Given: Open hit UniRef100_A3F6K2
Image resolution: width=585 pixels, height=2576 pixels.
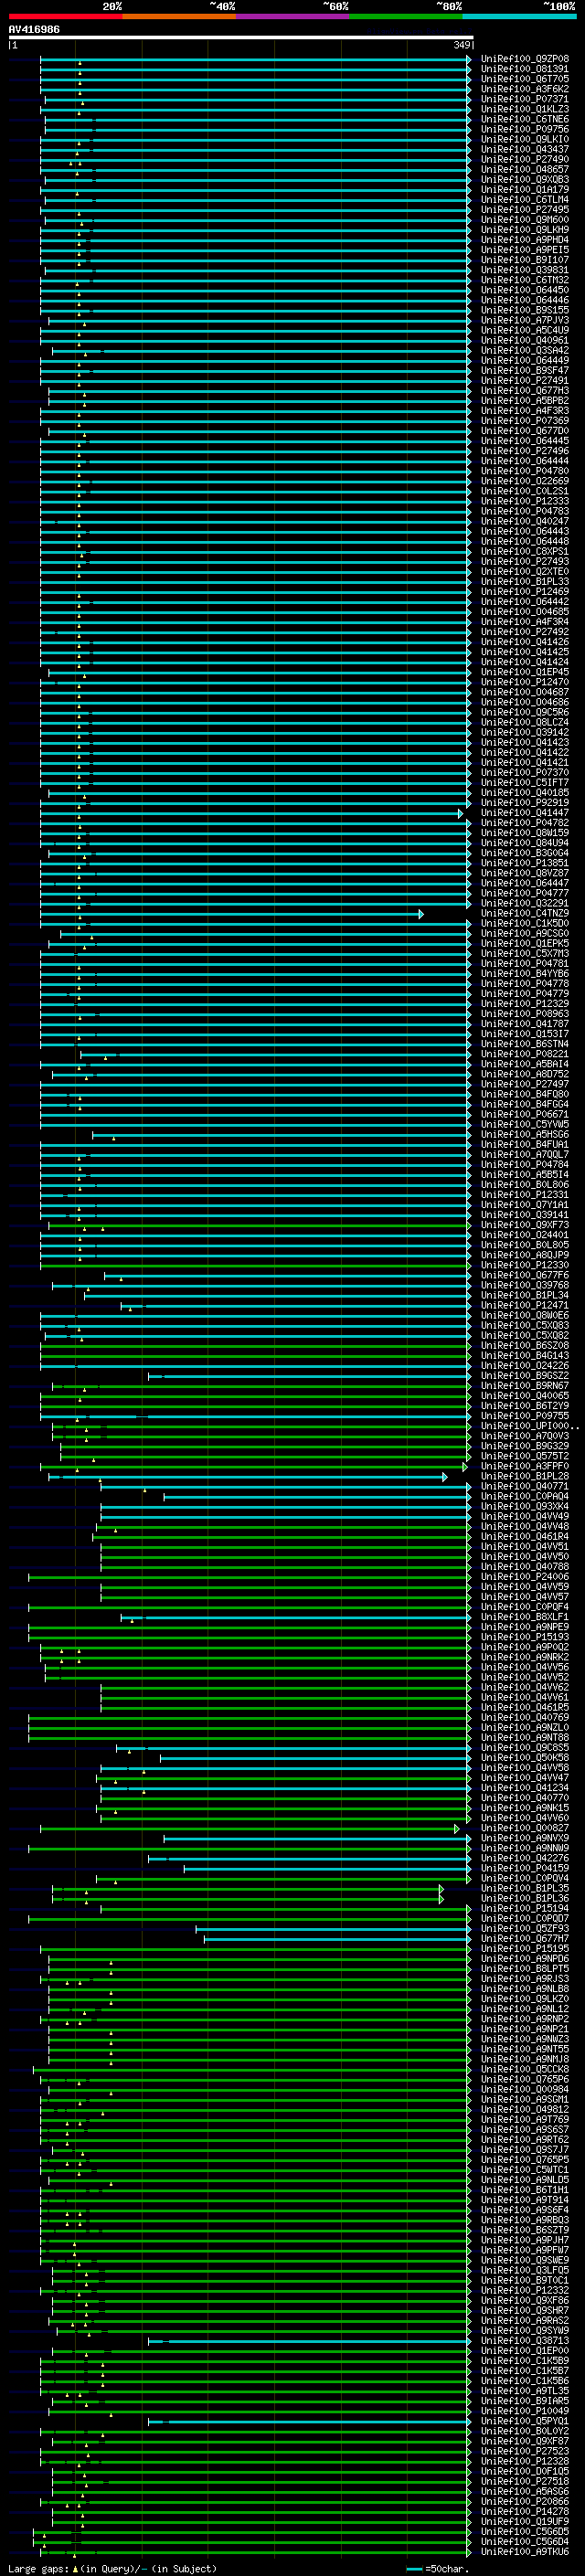Looking at the screenshot, I should 525,89.
